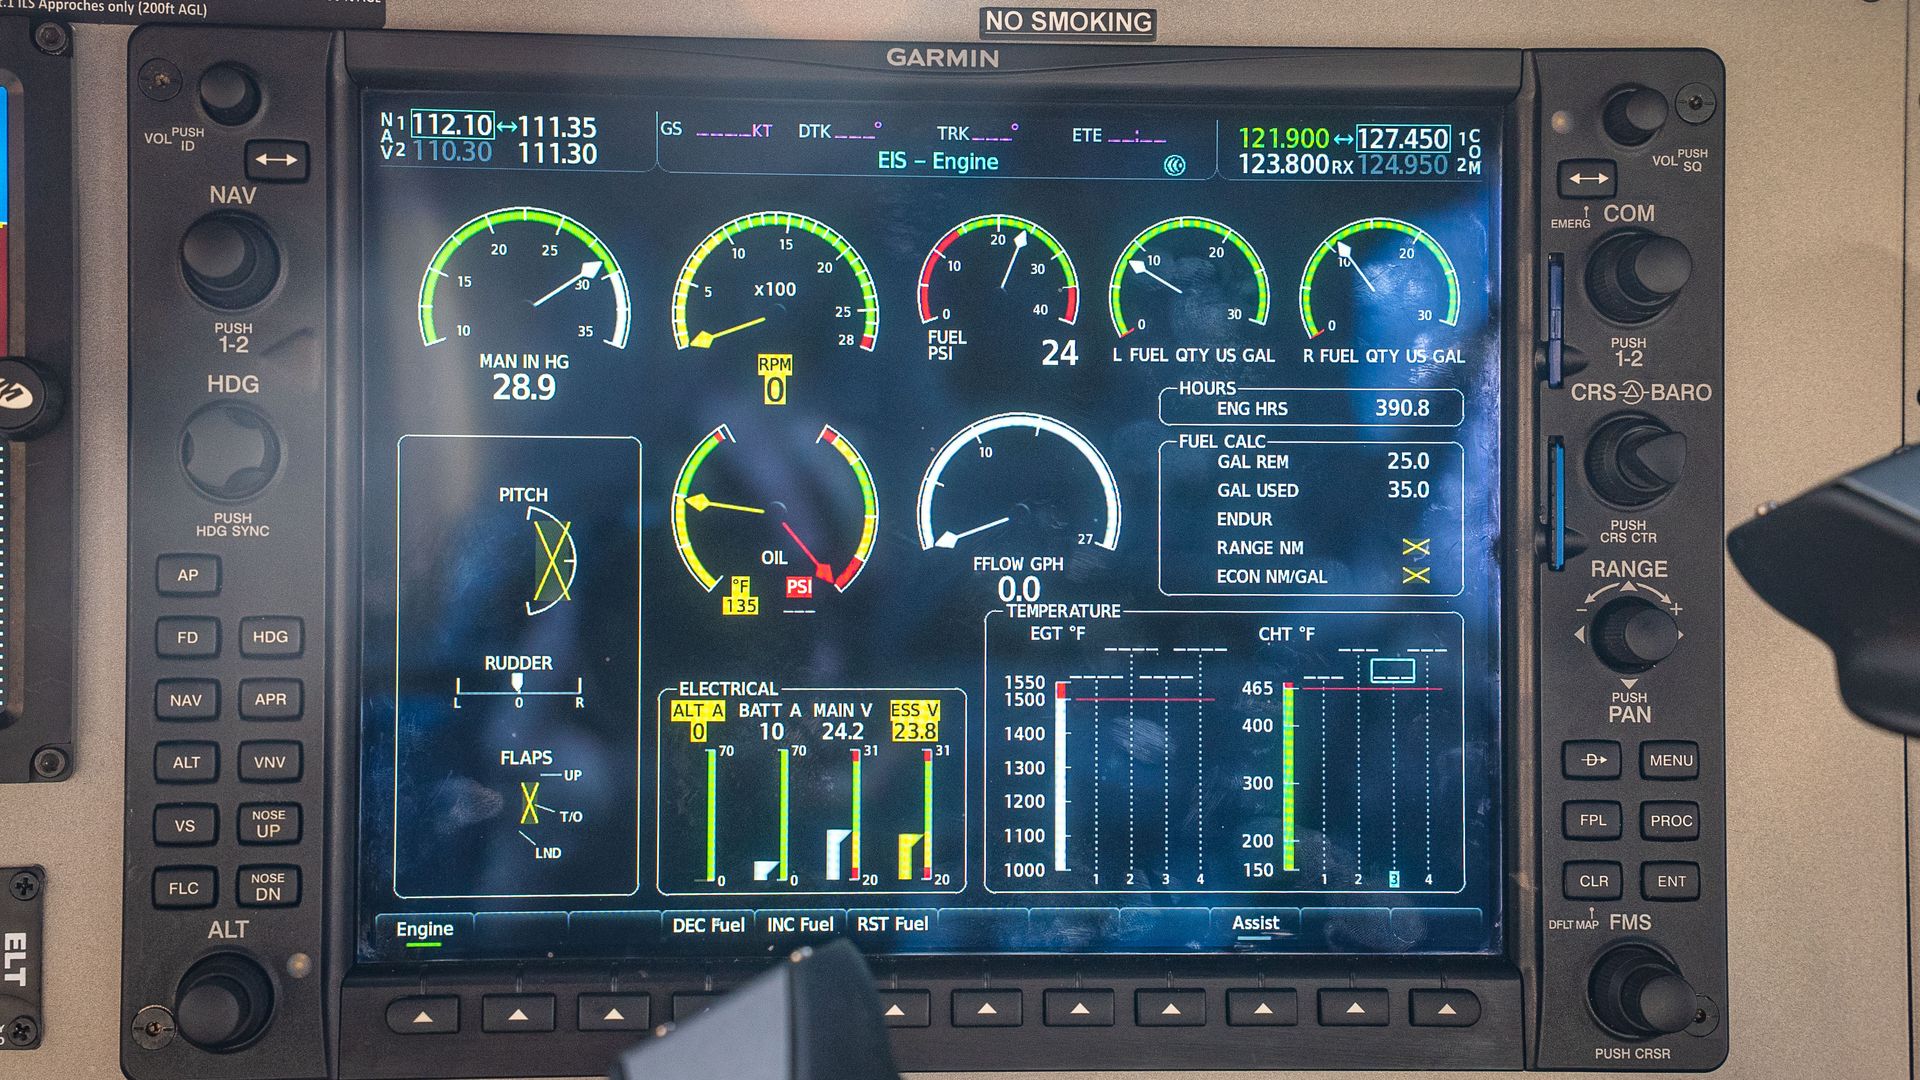
Task: Toggle the AP autopilot button
Action: (188, 575)
